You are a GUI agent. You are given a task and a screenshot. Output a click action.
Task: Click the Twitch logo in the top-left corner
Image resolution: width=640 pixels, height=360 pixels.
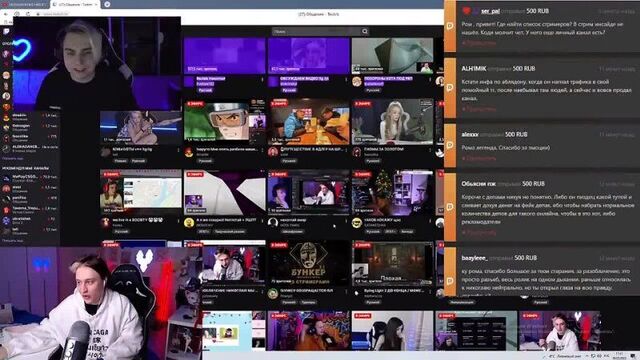(x=6, y=31)
